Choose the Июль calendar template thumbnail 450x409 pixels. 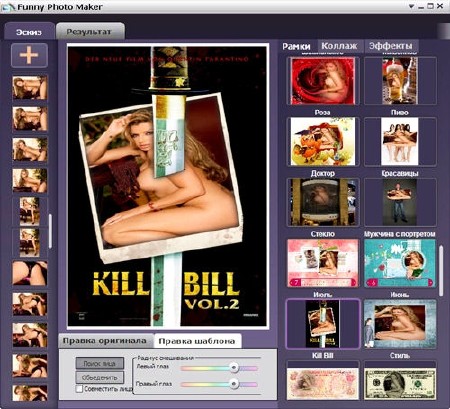323,263
